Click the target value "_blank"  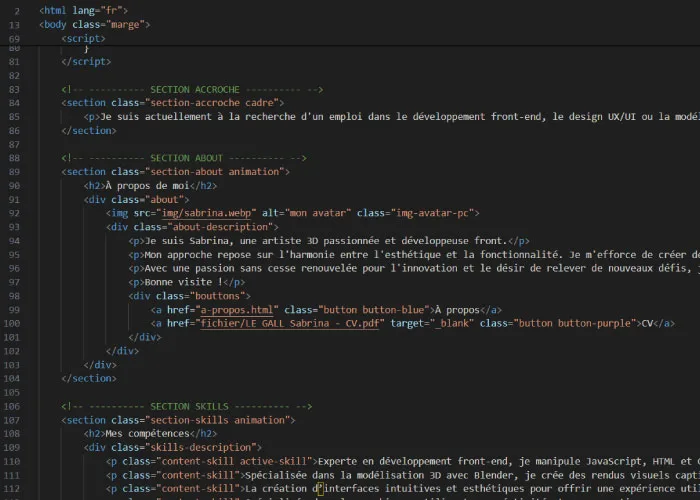pos(451,323)
